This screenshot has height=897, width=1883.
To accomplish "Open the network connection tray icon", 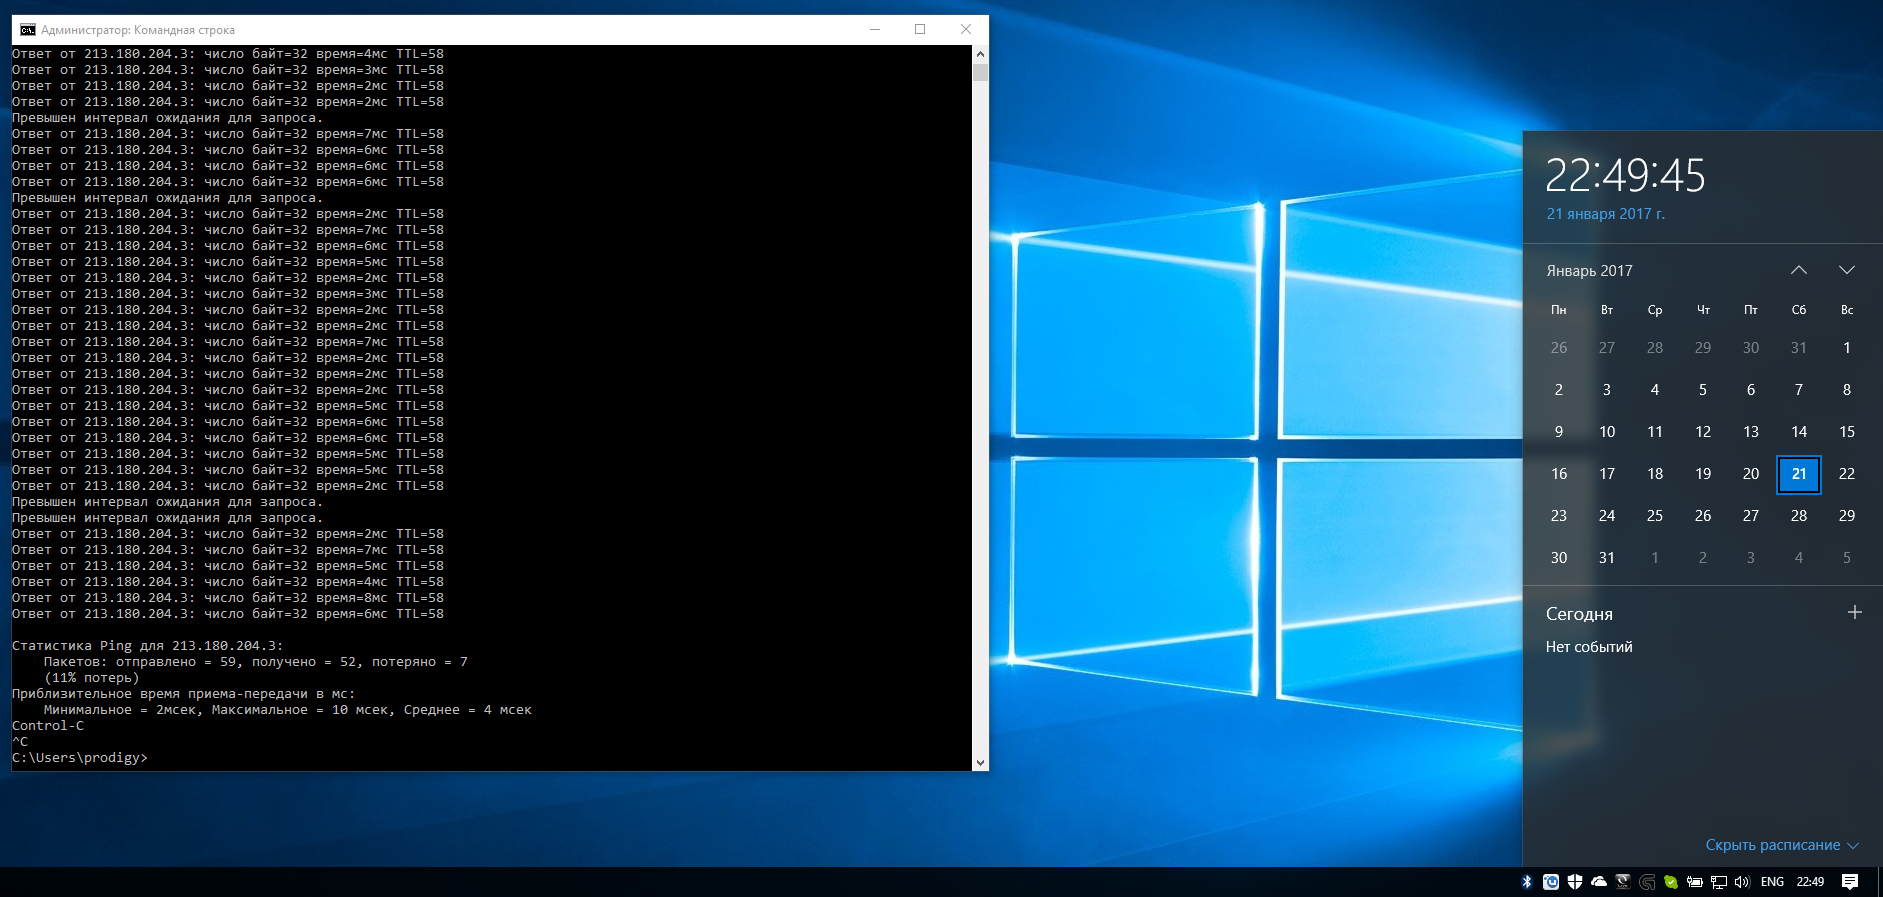I will (x=1719, y=882).
